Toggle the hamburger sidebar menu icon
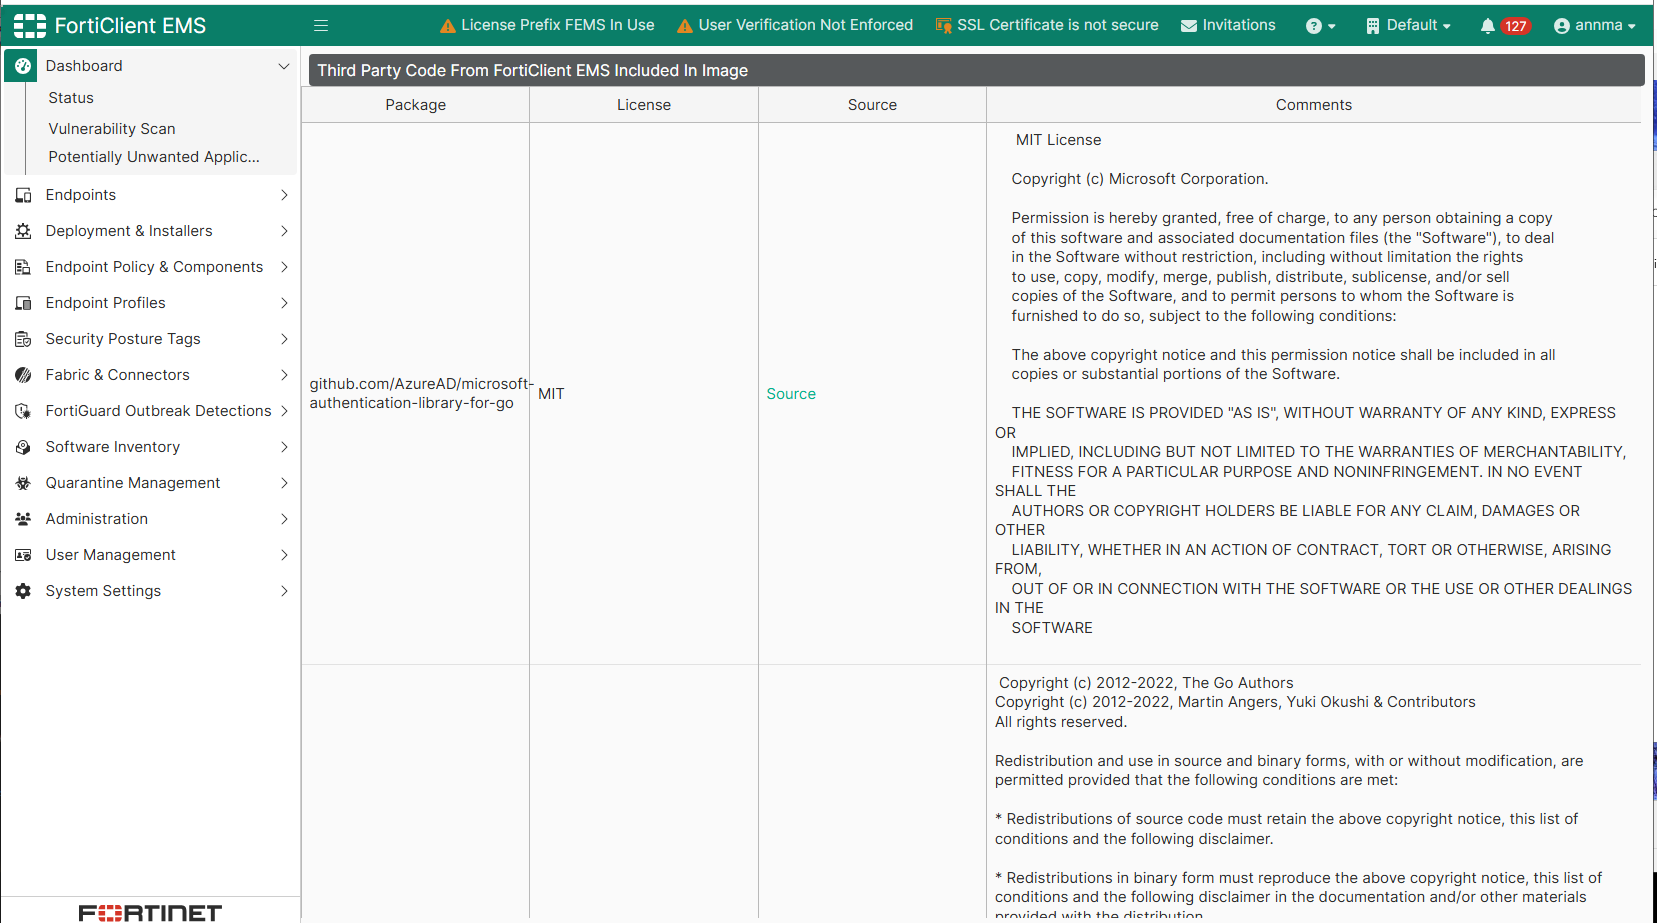The width and height of the screenshot is (1657, 923). [321, 26]
